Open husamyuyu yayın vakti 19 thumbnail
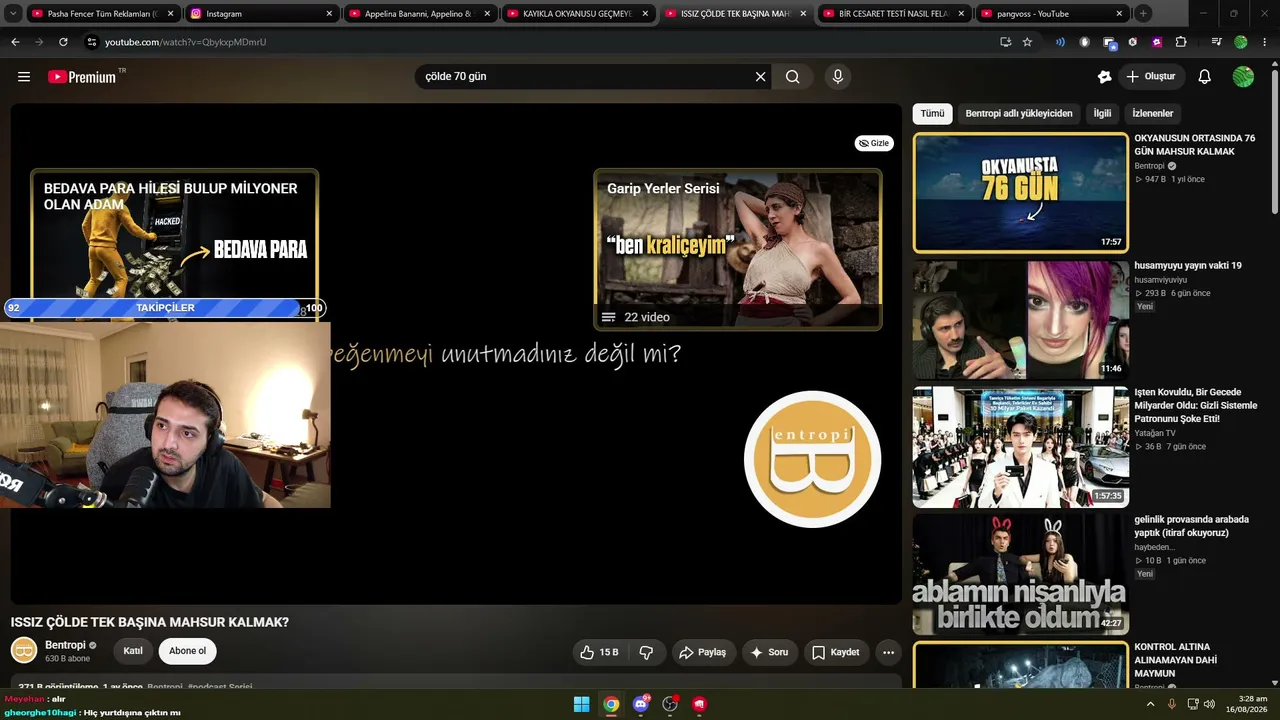This screenshot has height=720, width=1280. tap(1020, 320)
